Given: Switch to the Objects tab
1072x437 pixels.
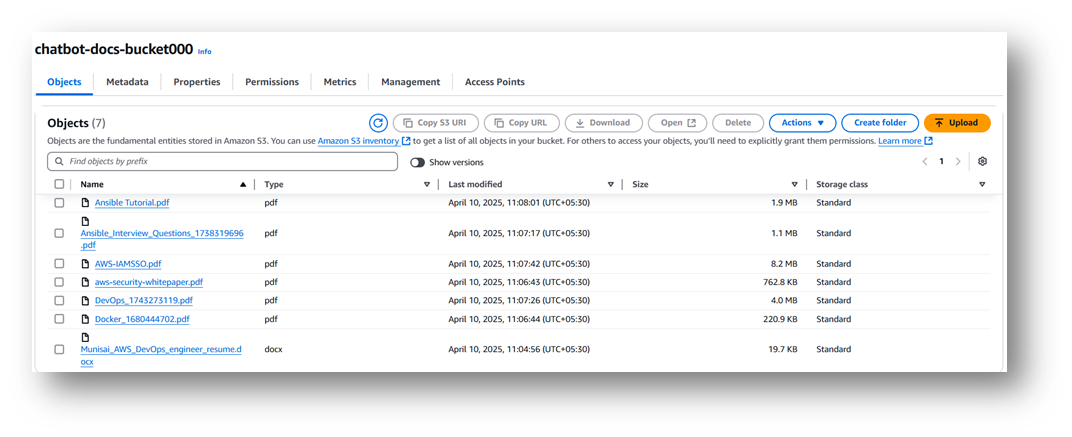Looking at the screenshot, I should pos(64,82).
